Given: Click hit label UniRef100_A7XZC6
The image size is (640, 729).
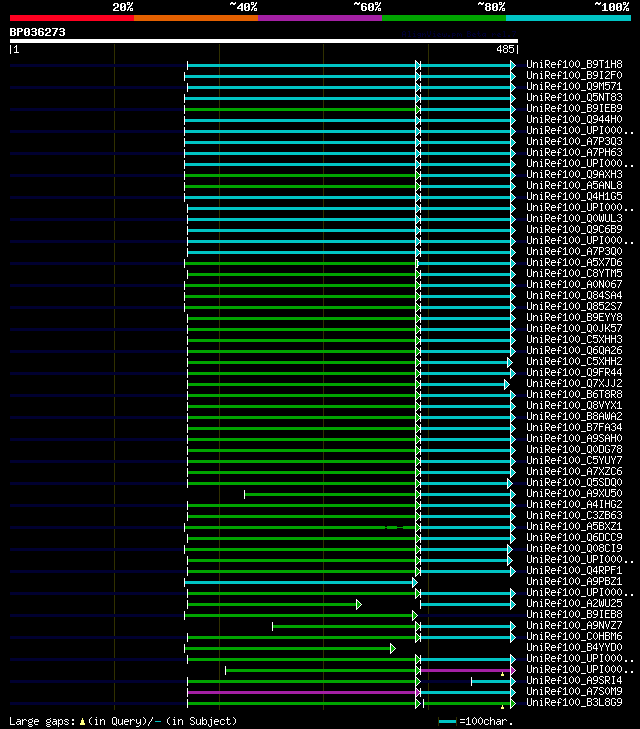Looking at the screenshot, I should (x=574, y=471).
